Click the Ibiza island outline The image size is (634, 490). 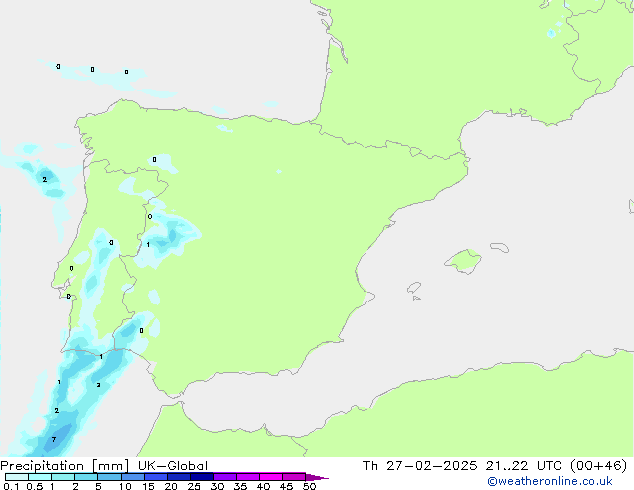pyautogui.click(x=414, y=288)
